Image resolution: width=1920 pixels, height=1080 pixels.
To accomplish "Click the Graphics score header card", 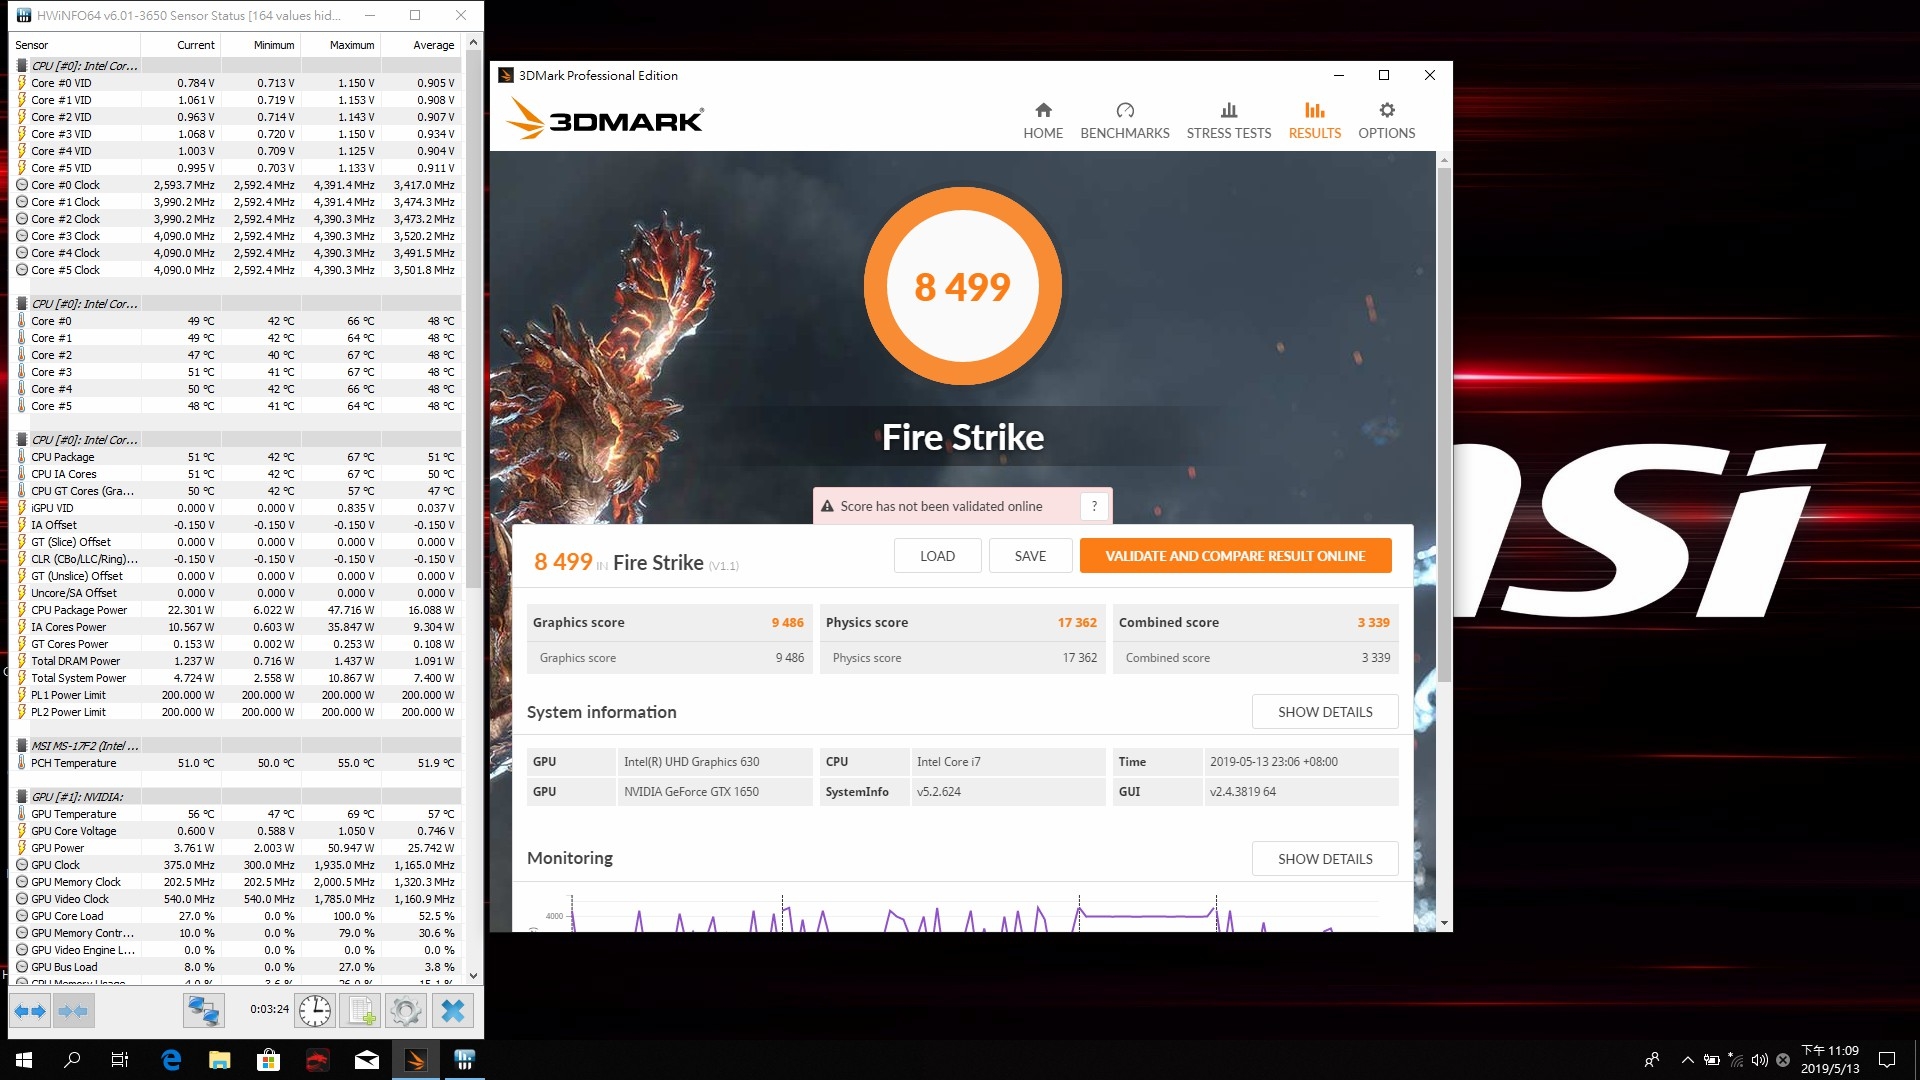I will point(669,622).
